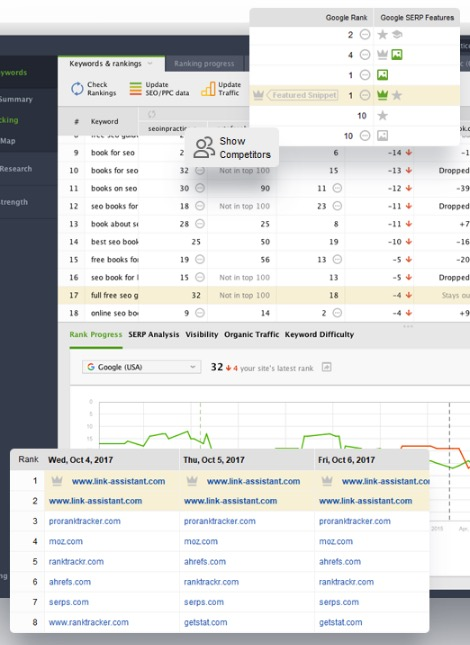Open the Keyword Difficulty tab
This screenshot has height=645, width=470.
point(319,334)
